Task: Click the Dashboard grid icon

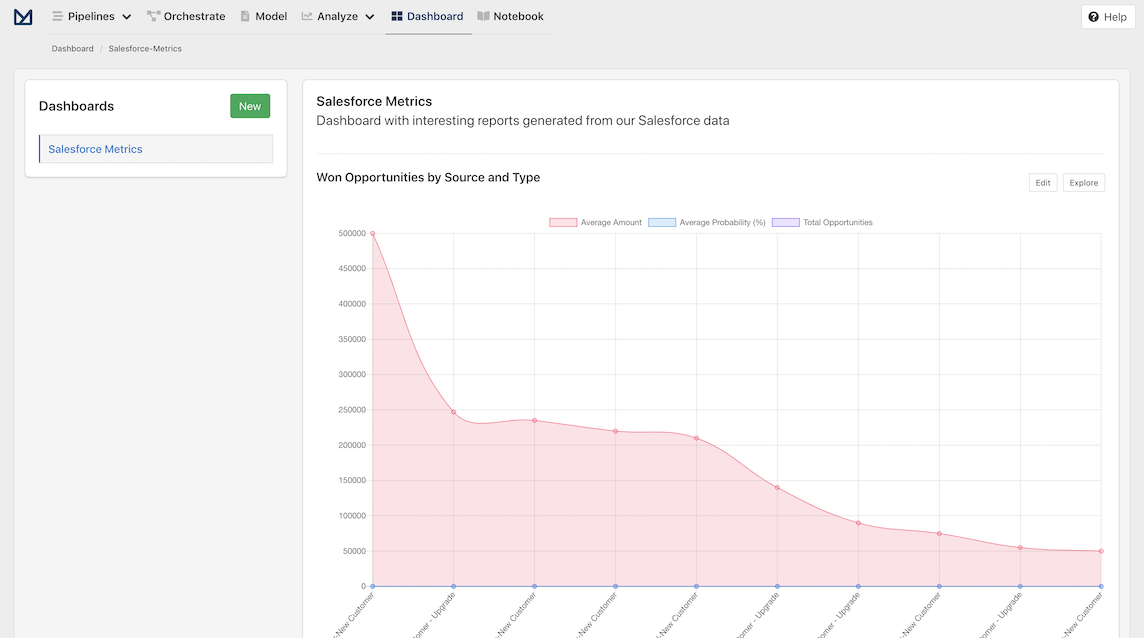Action: 397,16
